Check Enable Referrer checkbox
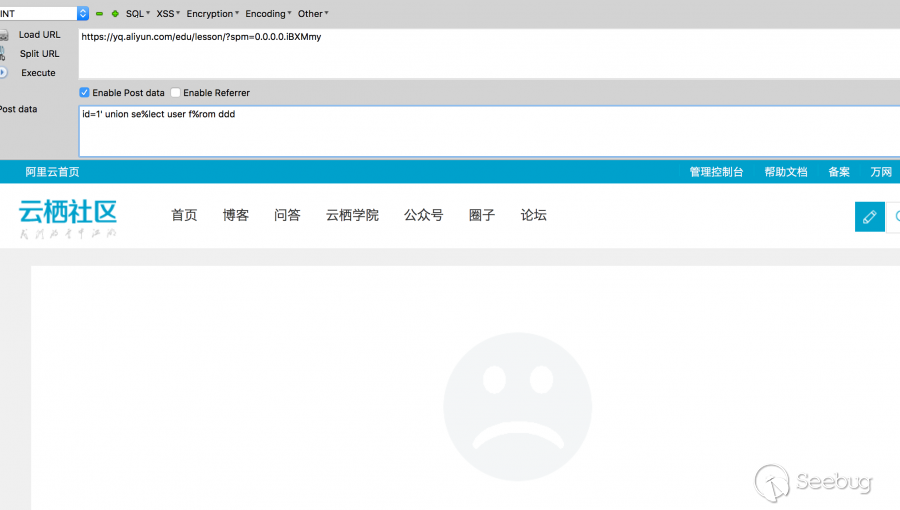Image resolution: width=900 pixels, height=510 pixels. pos(176,92)
